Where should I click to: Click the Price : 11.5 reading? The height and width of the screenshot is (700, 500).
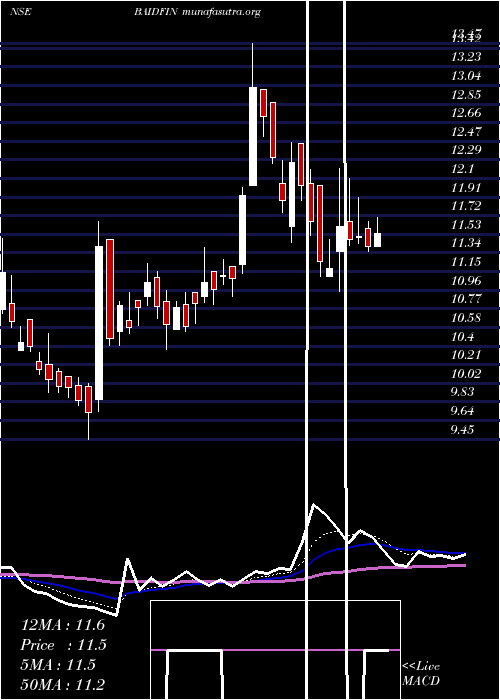[63, 645]
